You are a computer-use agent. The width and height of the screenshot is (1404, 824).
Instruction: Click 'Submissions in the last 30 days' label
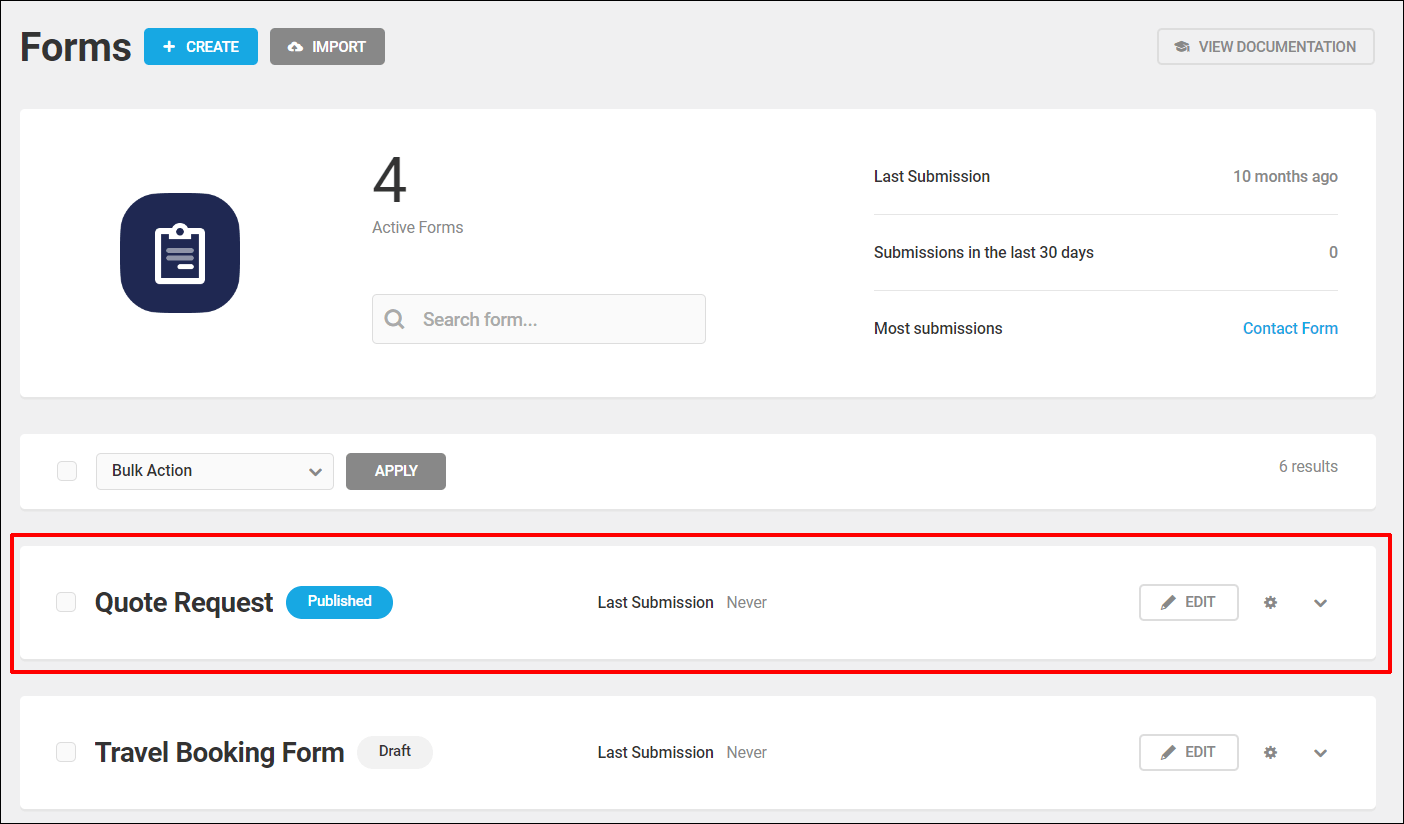(984, 252)
